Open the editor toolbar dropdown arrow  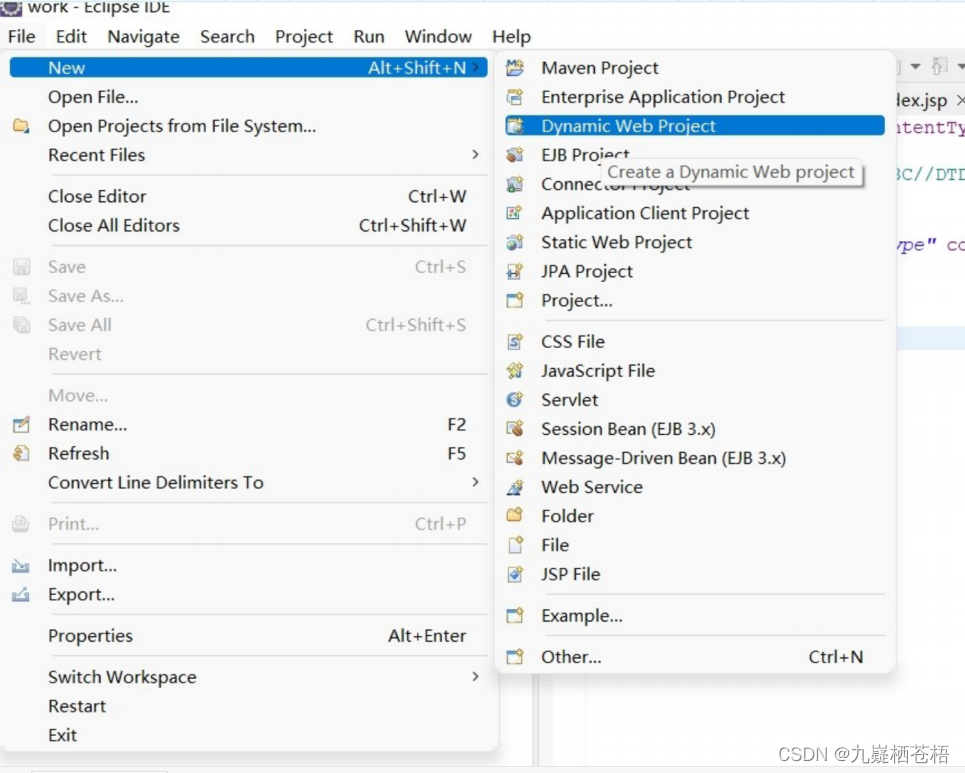tap(916, 66)
